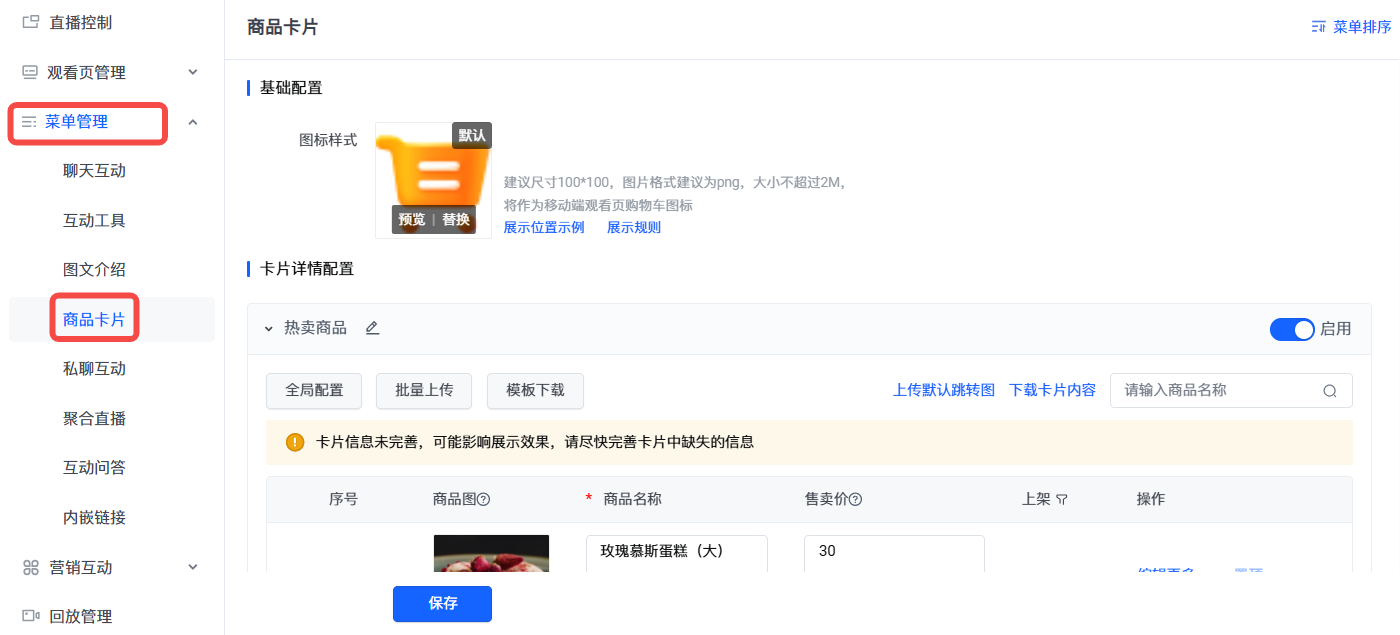Click the 下载卡片内容 link

[x=1052, y=391]
